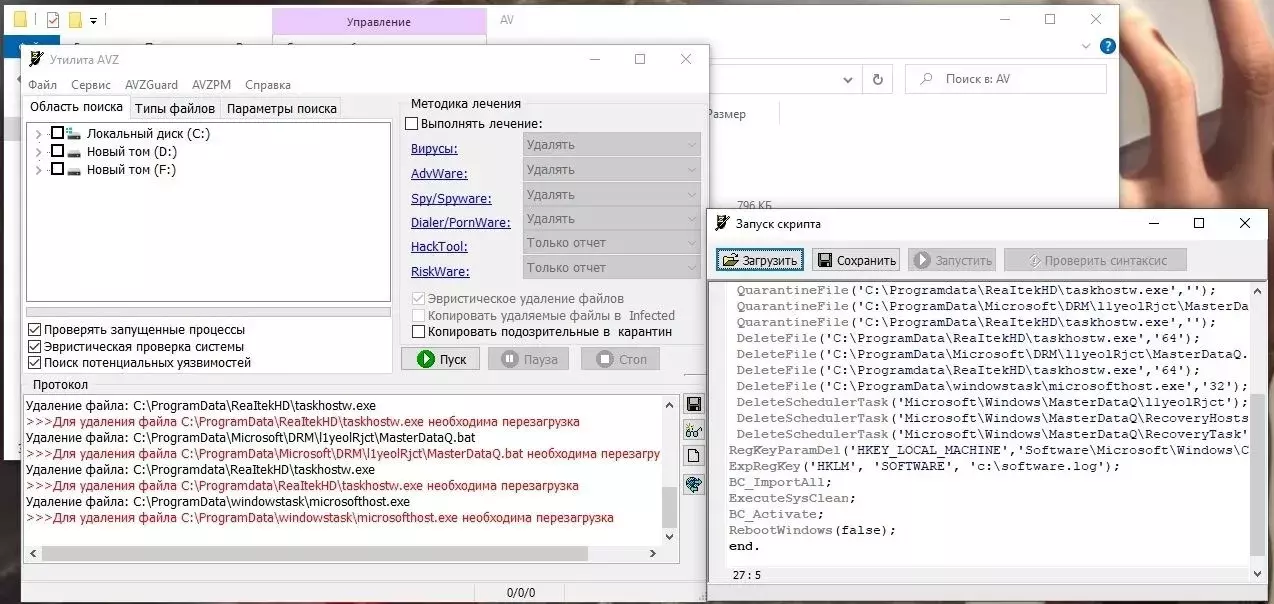Click the magnifier icon in Explorer search
Image resolution: width=1274 pixels, height=604 pixels.
(x=926, y=79)
